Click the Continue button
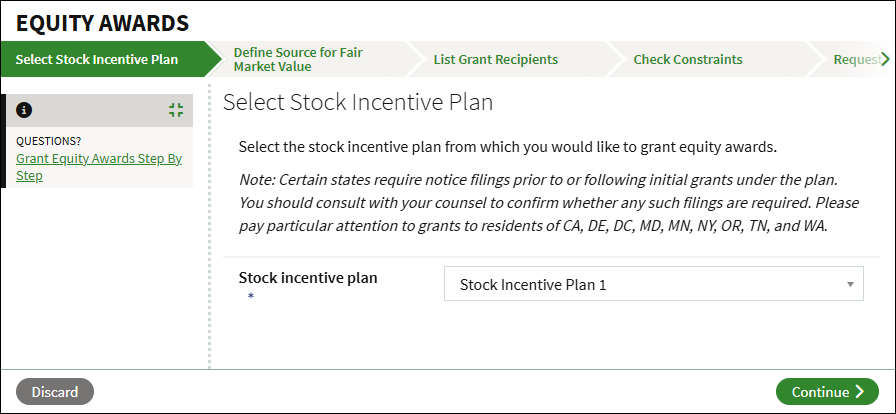Viewport: 896px width, 414px height. pyautogui.click(x=827, y=392)
